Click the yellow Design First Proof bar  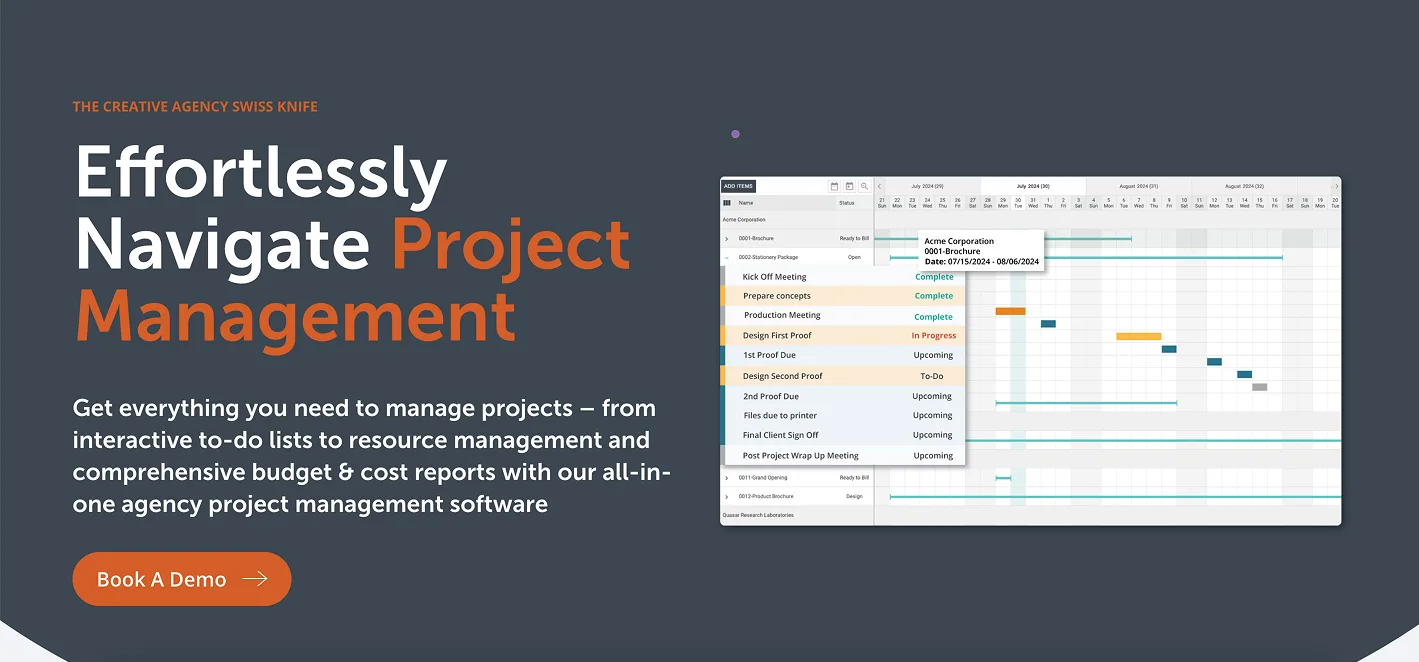(1138, 336)
